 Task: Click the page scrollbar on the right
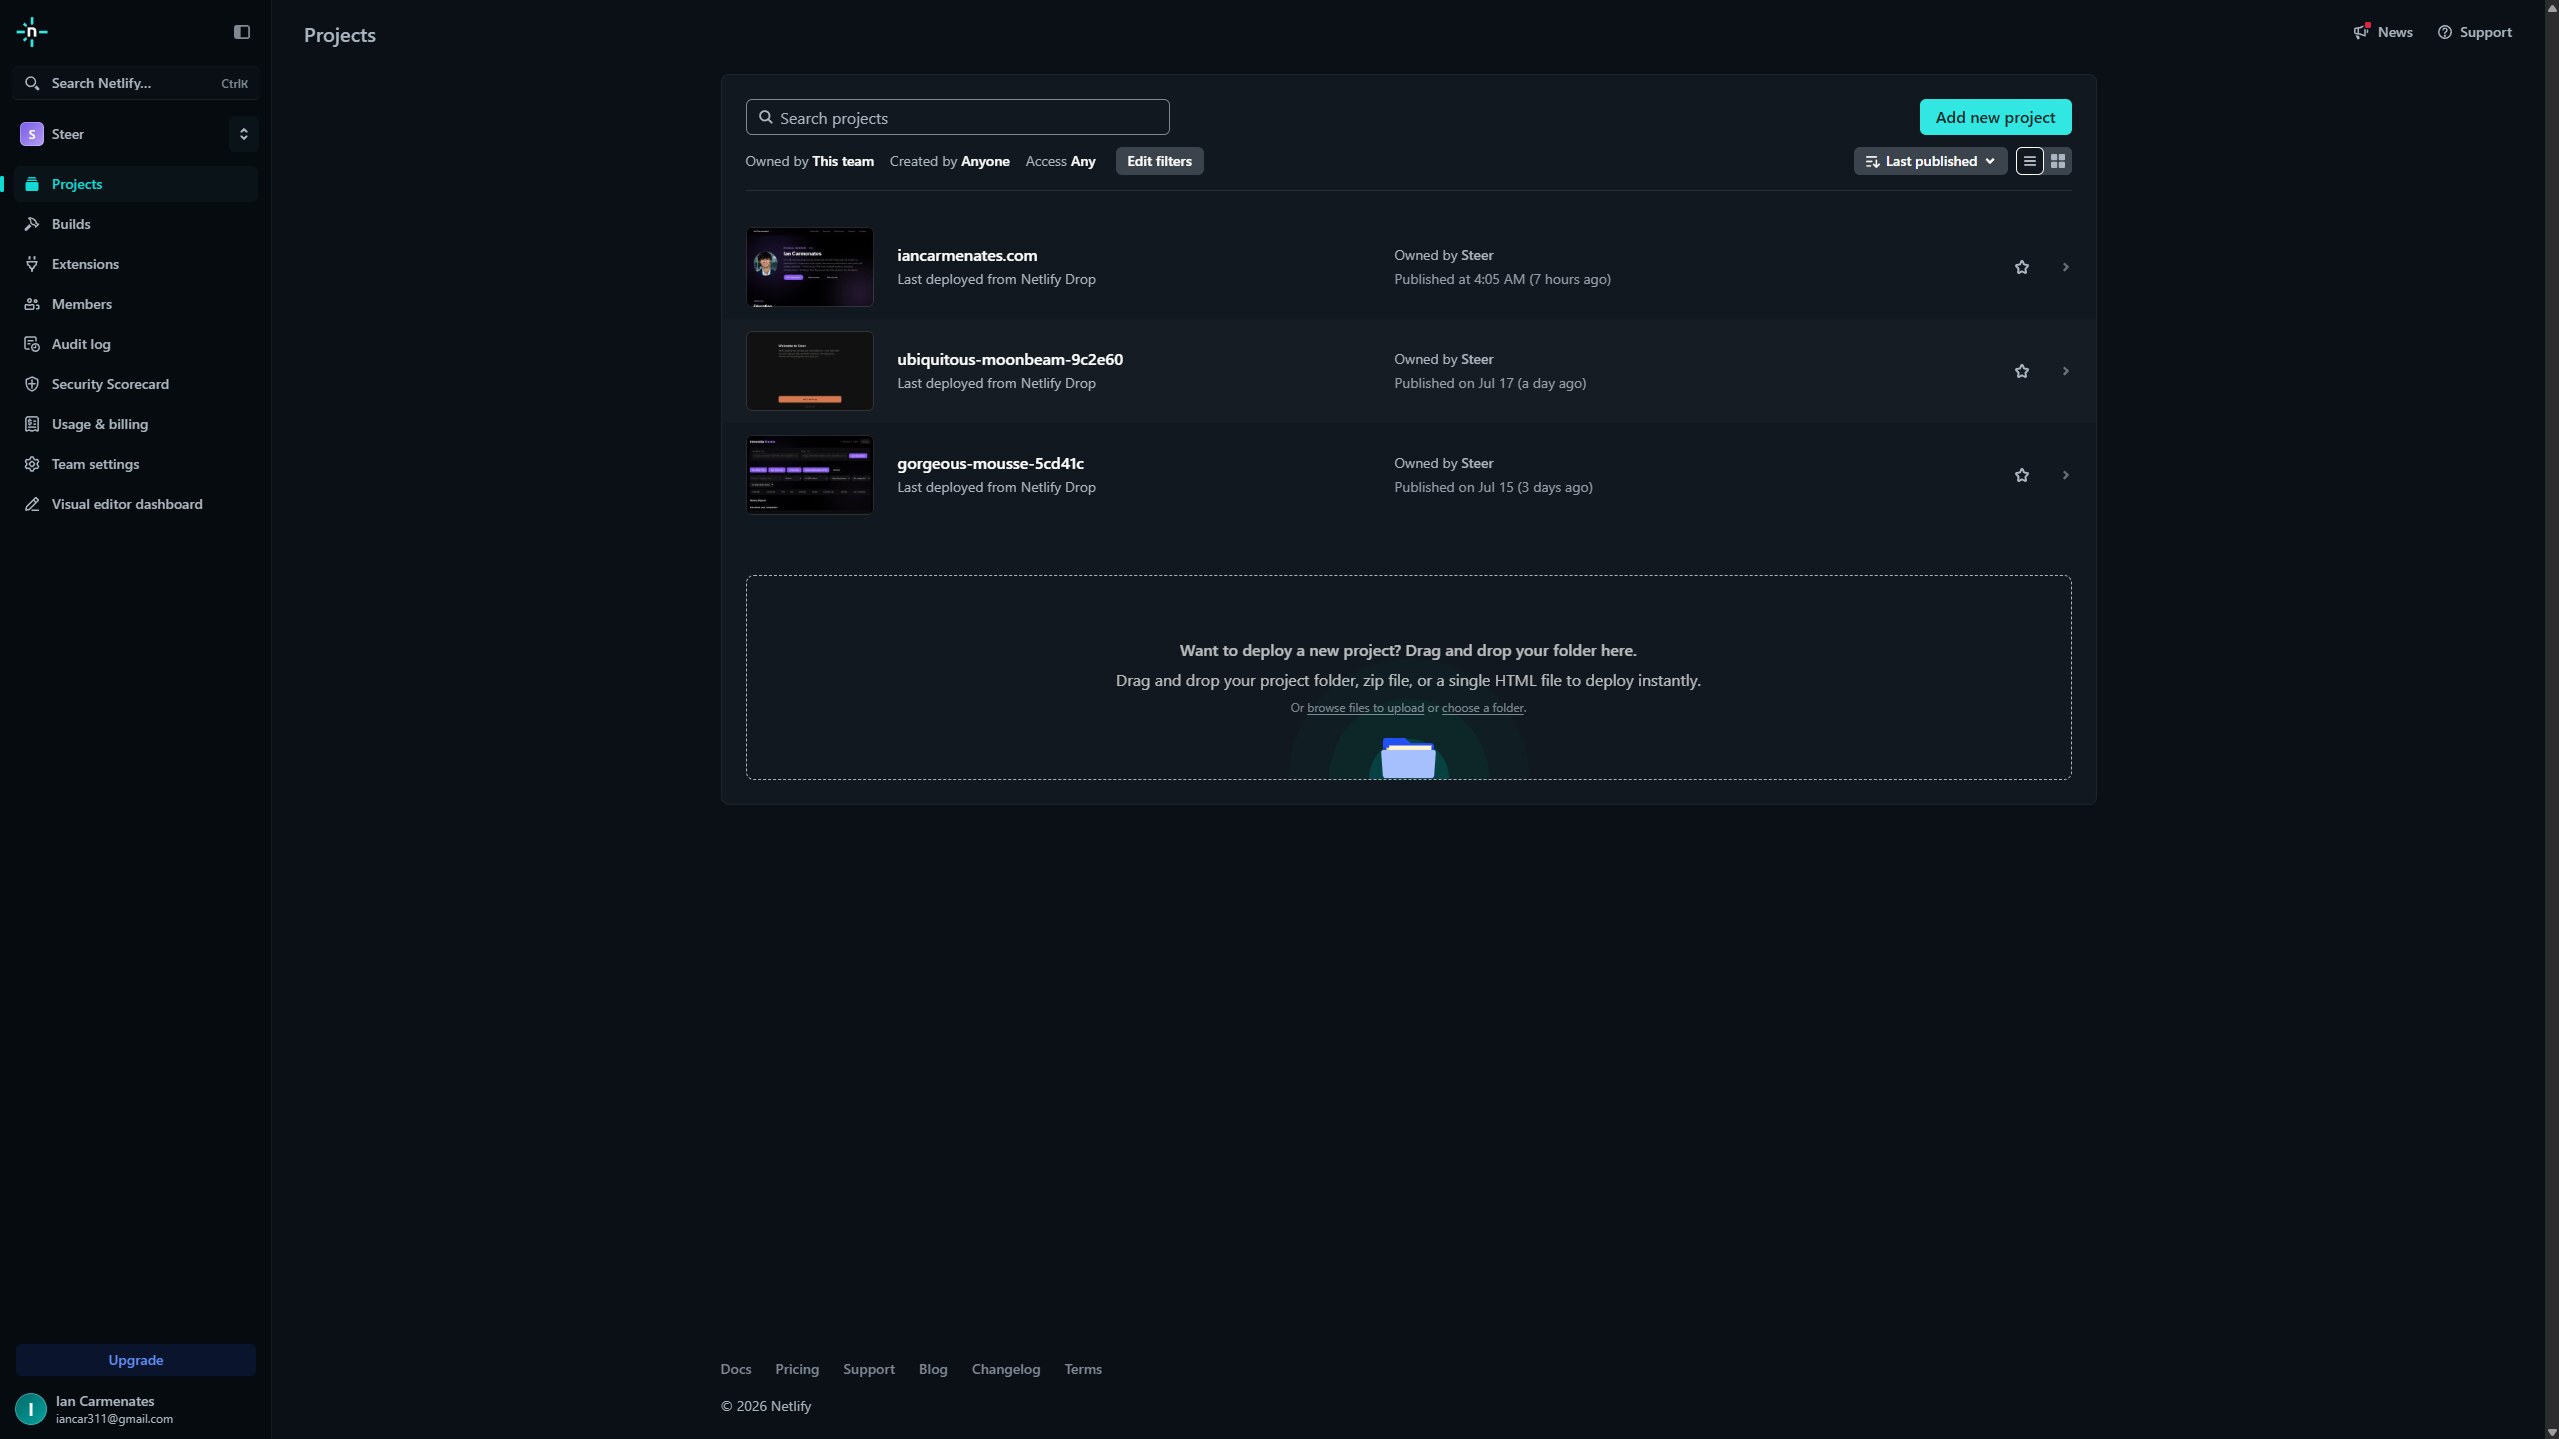(x=2551, y=719)
